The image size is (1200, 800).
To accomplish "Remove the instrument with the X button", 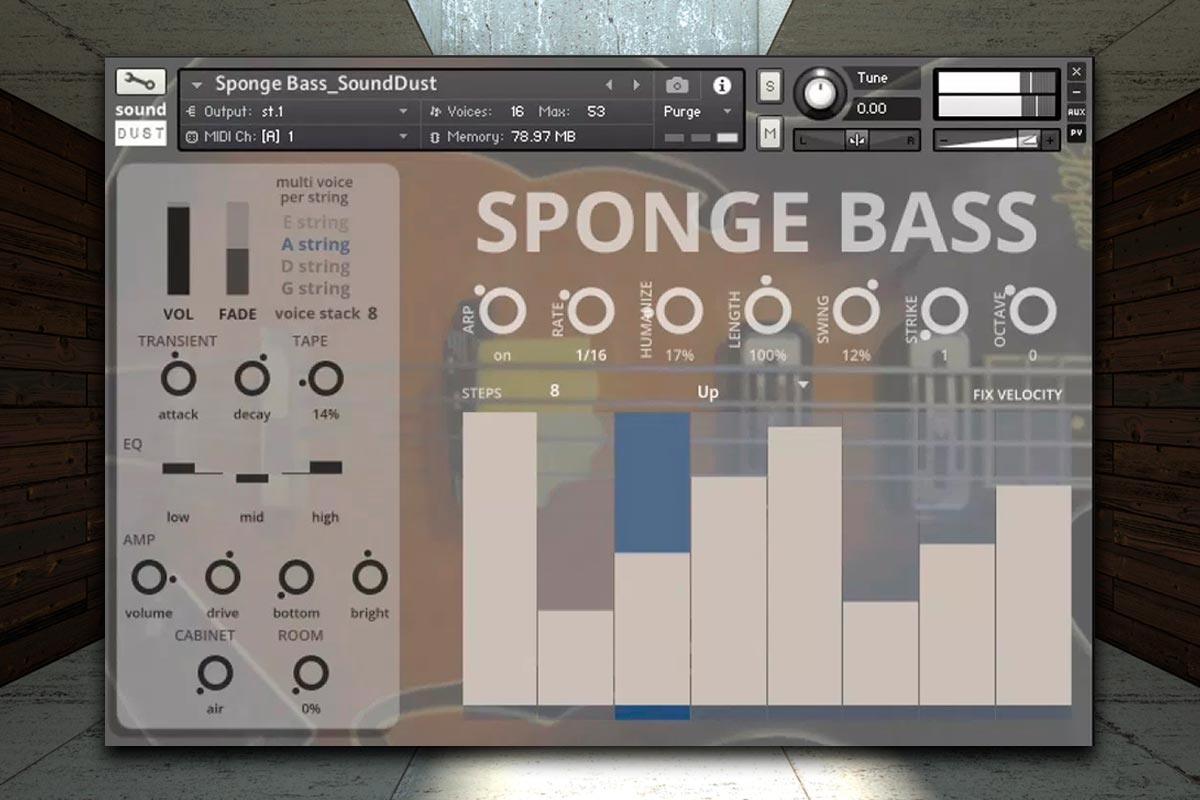I will (x=1076, y=72).
